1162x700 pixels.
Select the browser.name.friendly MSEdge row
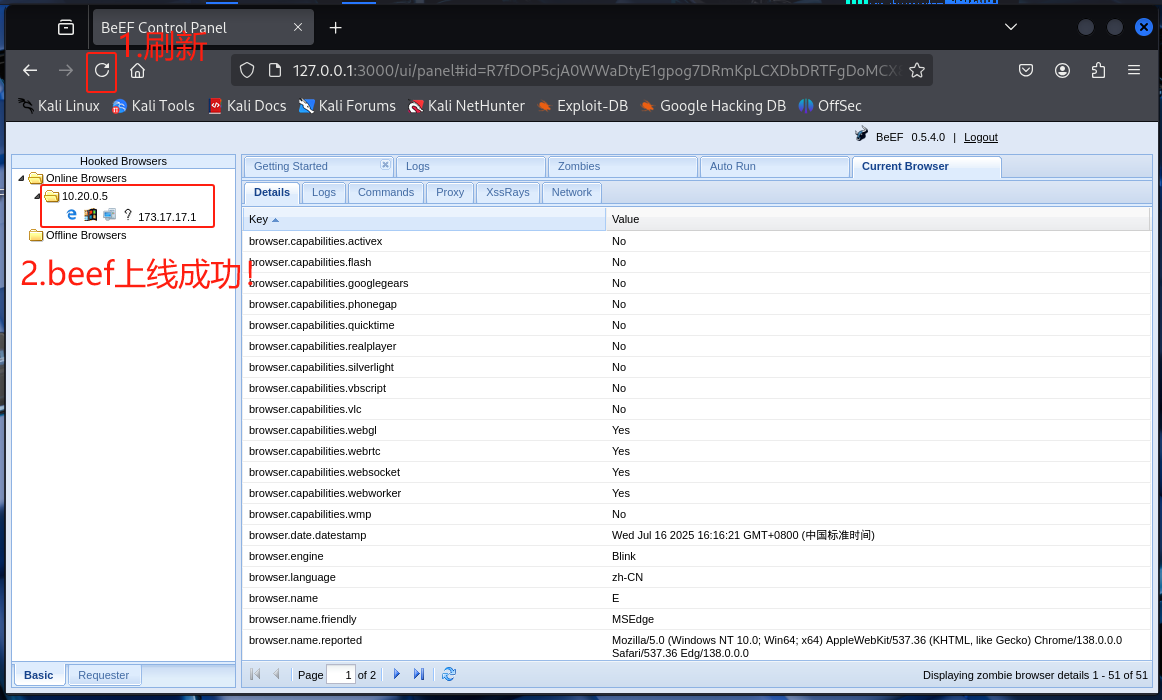click(x=697, y=619)
